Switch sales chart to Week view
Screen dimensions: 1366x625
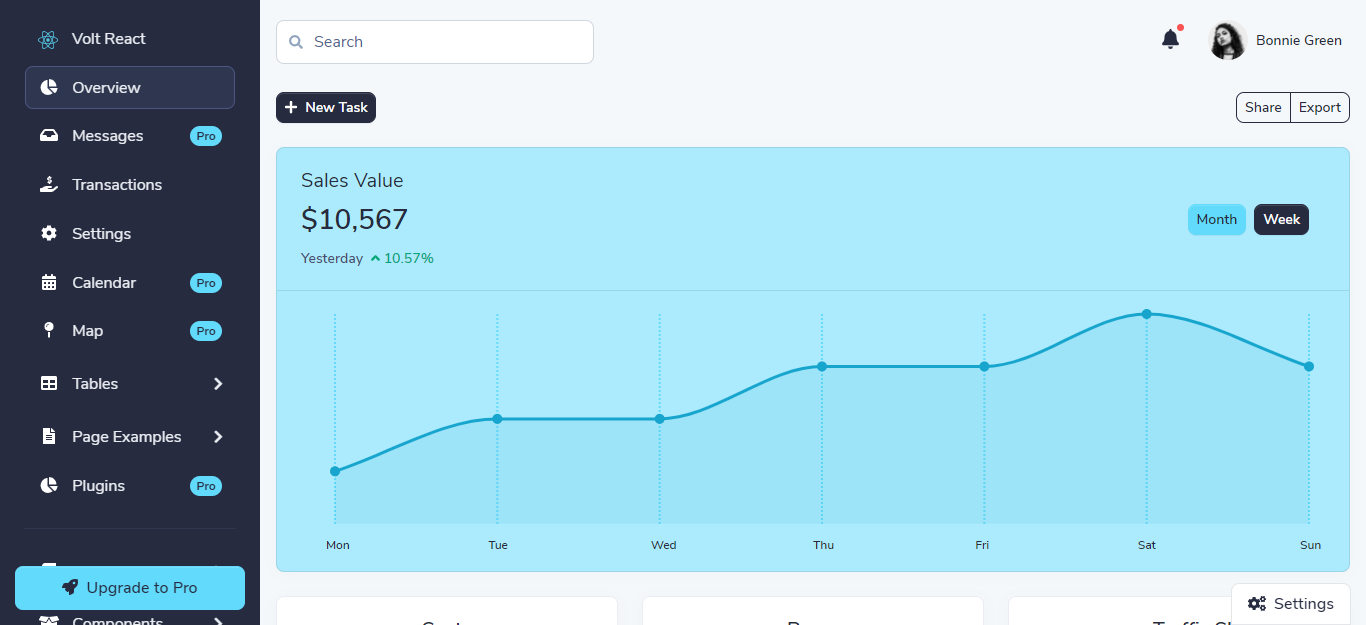(x=1281, y=220)
